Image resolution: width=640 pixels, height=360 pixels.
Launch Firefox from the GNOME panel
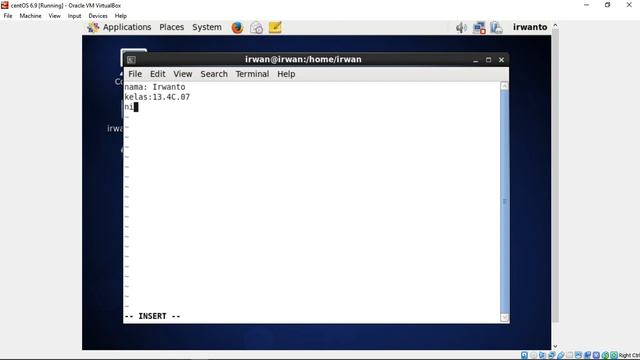point(237,27)
